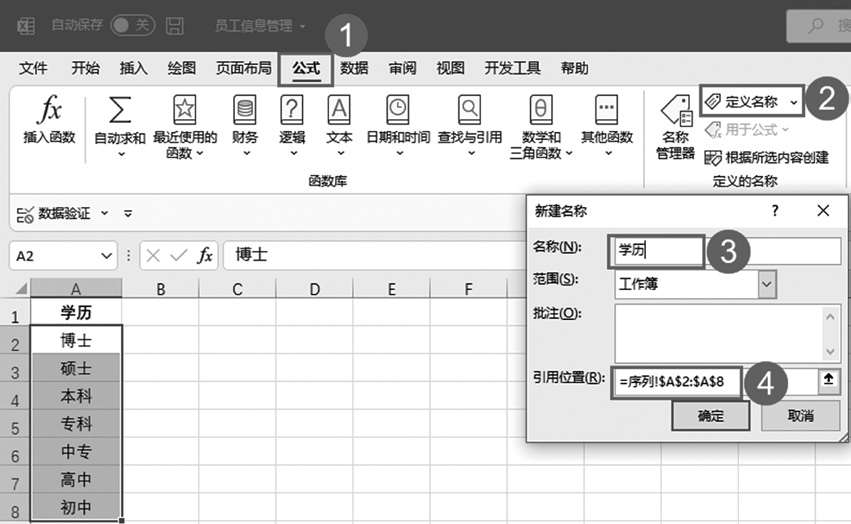
Task: Open the Scope (范围) combo box
Action: 767,284
